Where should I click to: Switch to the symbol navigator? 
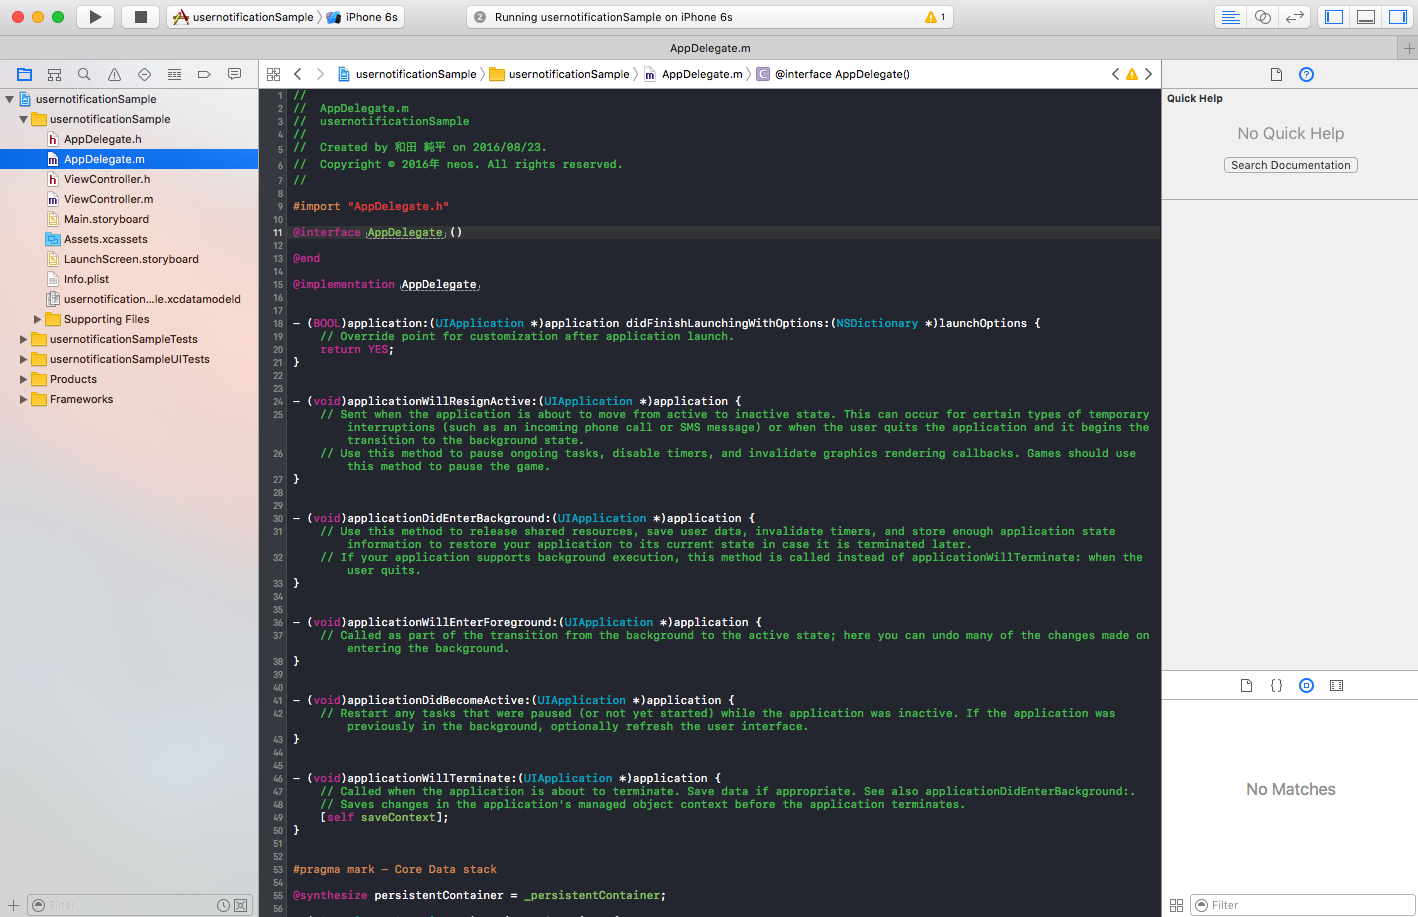click(55, 74)
